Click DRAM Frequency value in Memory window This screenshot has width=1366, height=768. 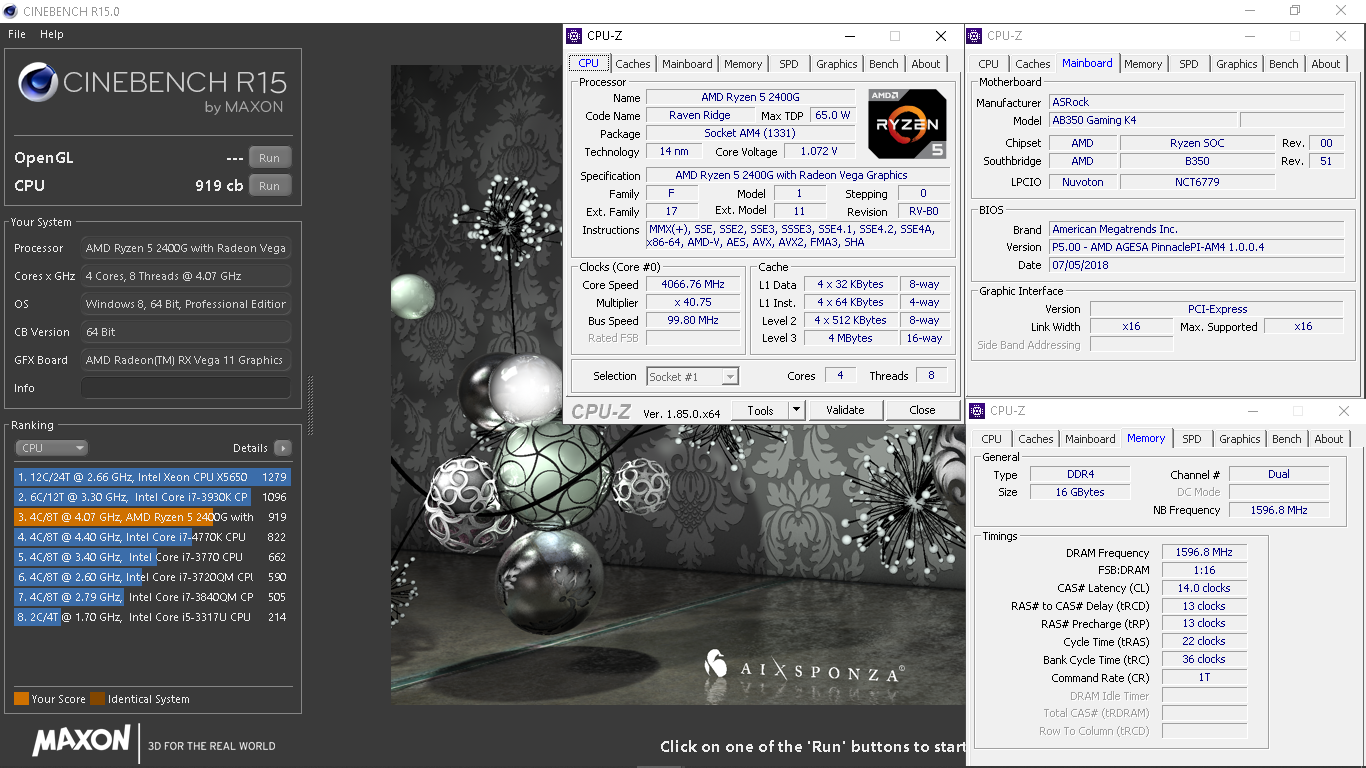point(1204,552)
